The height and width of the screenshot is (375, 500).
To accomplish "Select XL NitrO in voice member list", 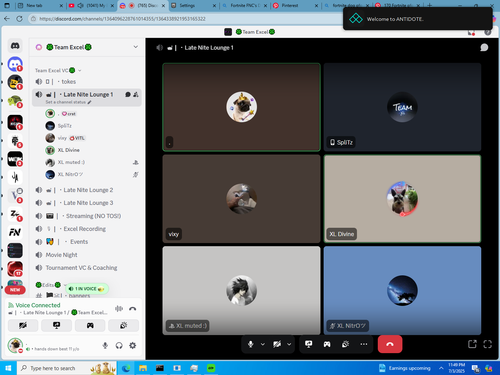I will pos(91,174).
